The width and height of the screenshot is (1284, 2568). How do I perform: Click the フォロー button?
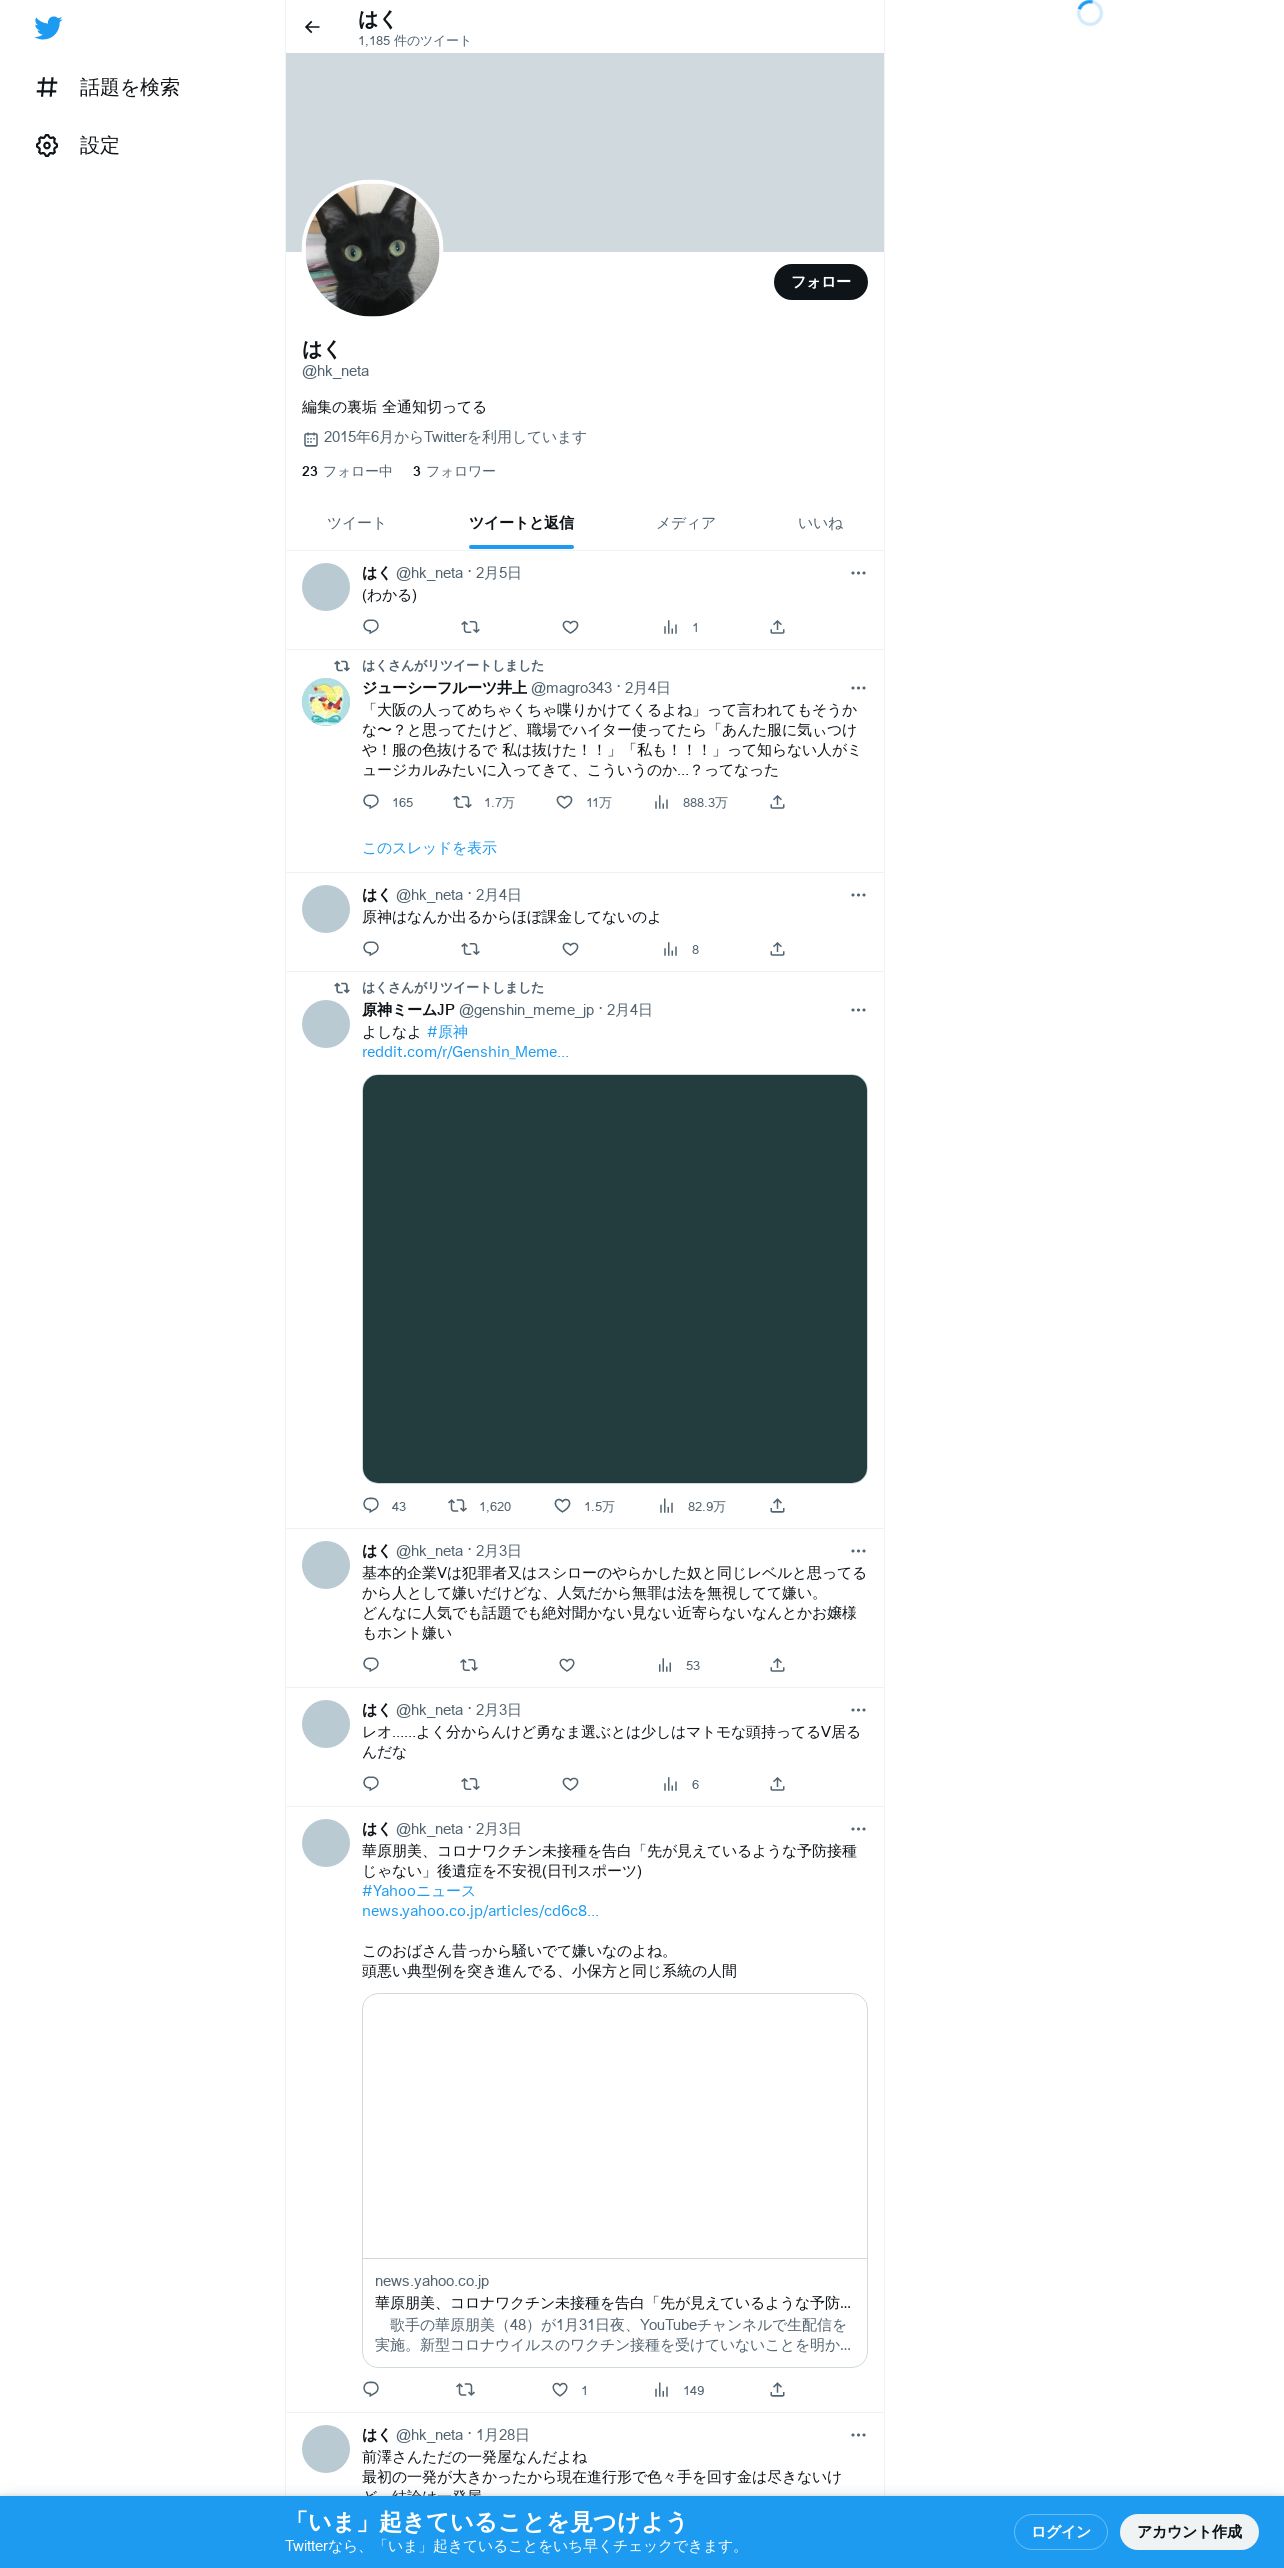[821, 282]
